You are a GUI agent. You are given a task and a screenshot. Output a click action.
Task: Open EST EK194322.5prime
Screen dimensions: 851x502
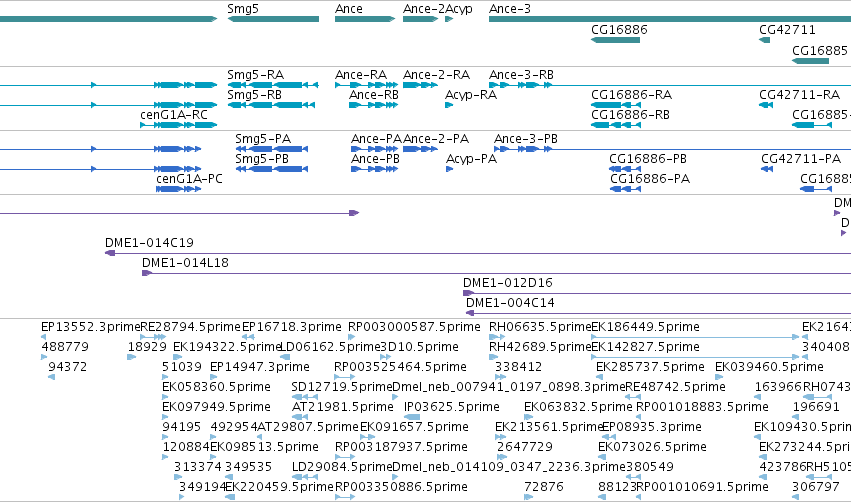pyautogui.click(x=227, y=347)
